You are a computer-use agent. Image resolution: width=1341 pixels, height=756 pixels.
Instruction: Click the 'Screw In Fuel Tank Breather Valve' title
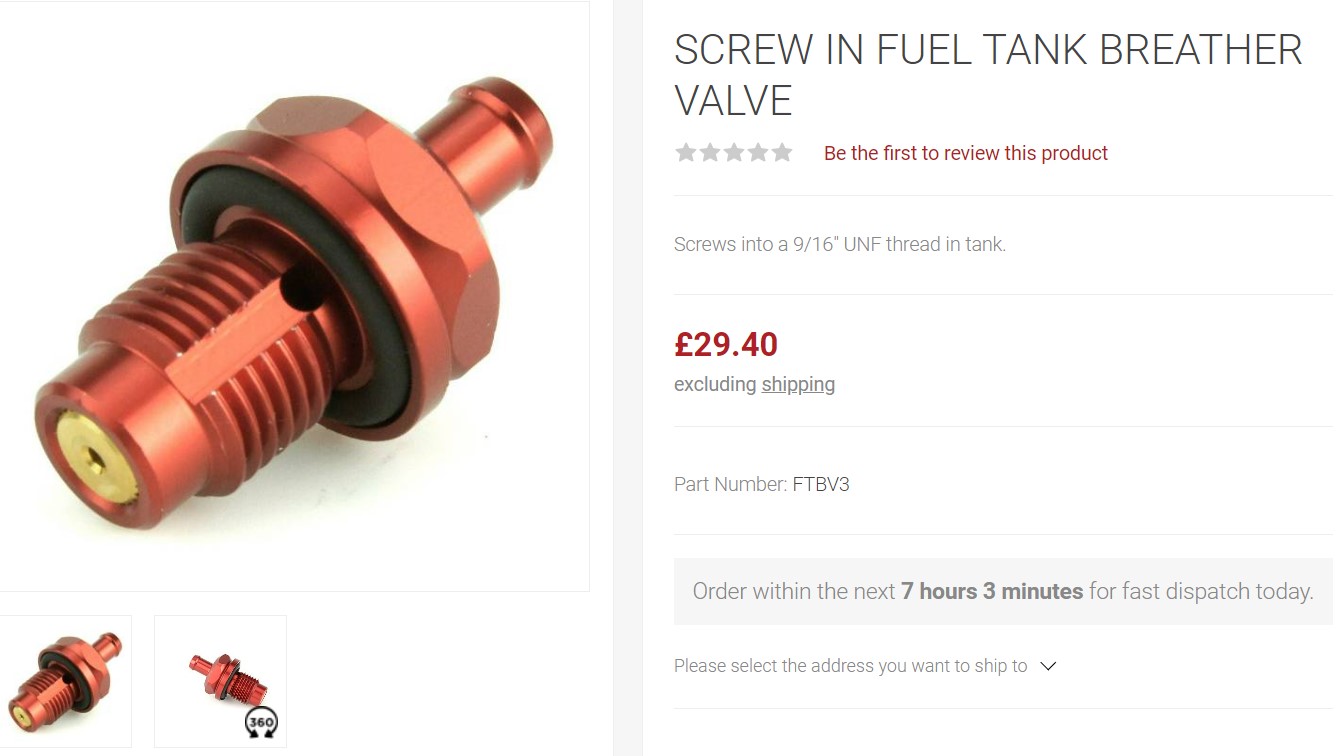click(988, 75)
